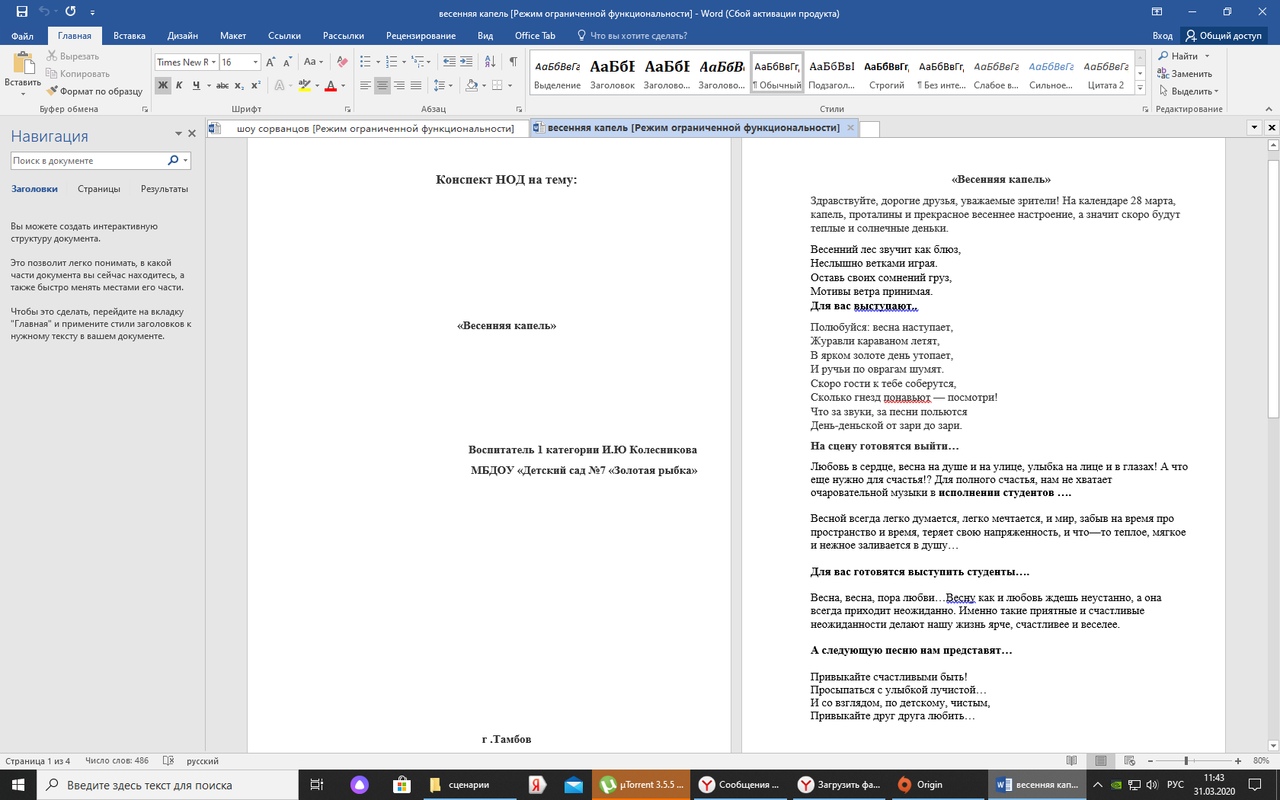
Task: Click the zoom slider in status bar
Action: pos(1186,760)
